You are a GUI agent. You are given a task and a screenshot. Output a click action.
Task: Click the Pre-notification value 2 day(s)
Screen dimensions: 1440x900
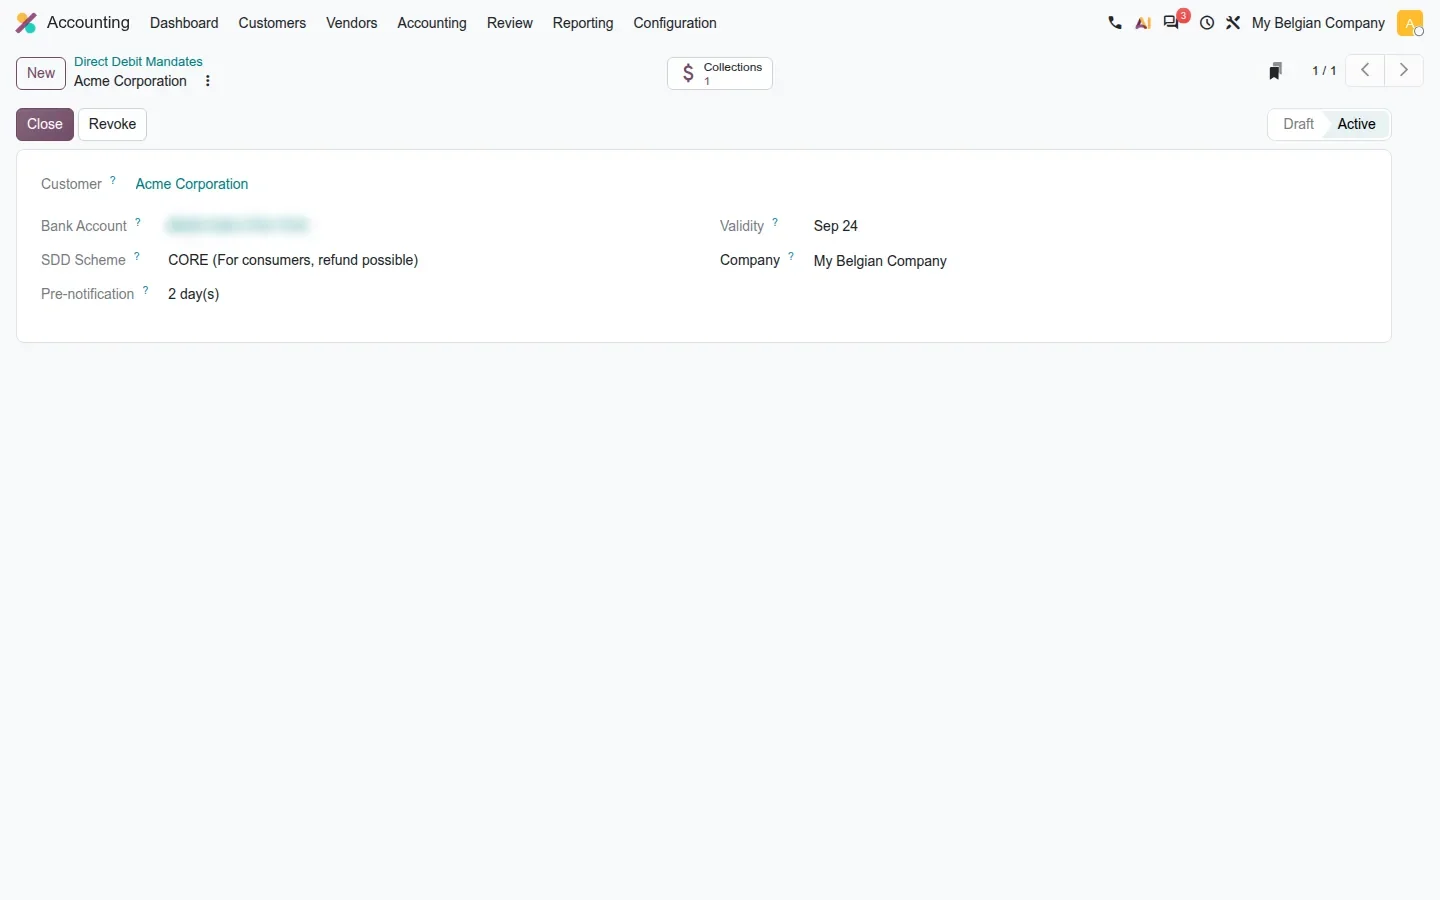pyautogui.click(x=194, y=294)
